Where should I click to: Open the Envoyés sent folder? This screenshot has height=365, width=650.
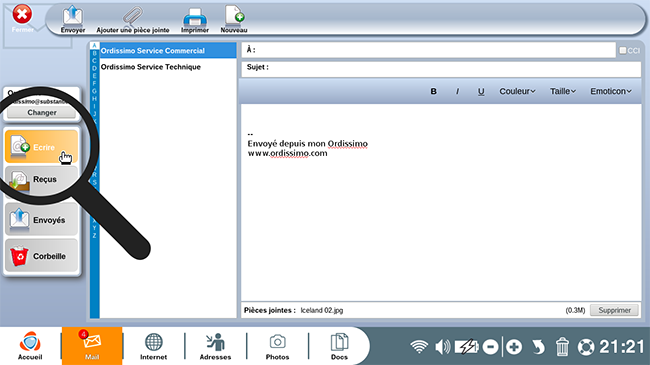click(x=41, y=219)
